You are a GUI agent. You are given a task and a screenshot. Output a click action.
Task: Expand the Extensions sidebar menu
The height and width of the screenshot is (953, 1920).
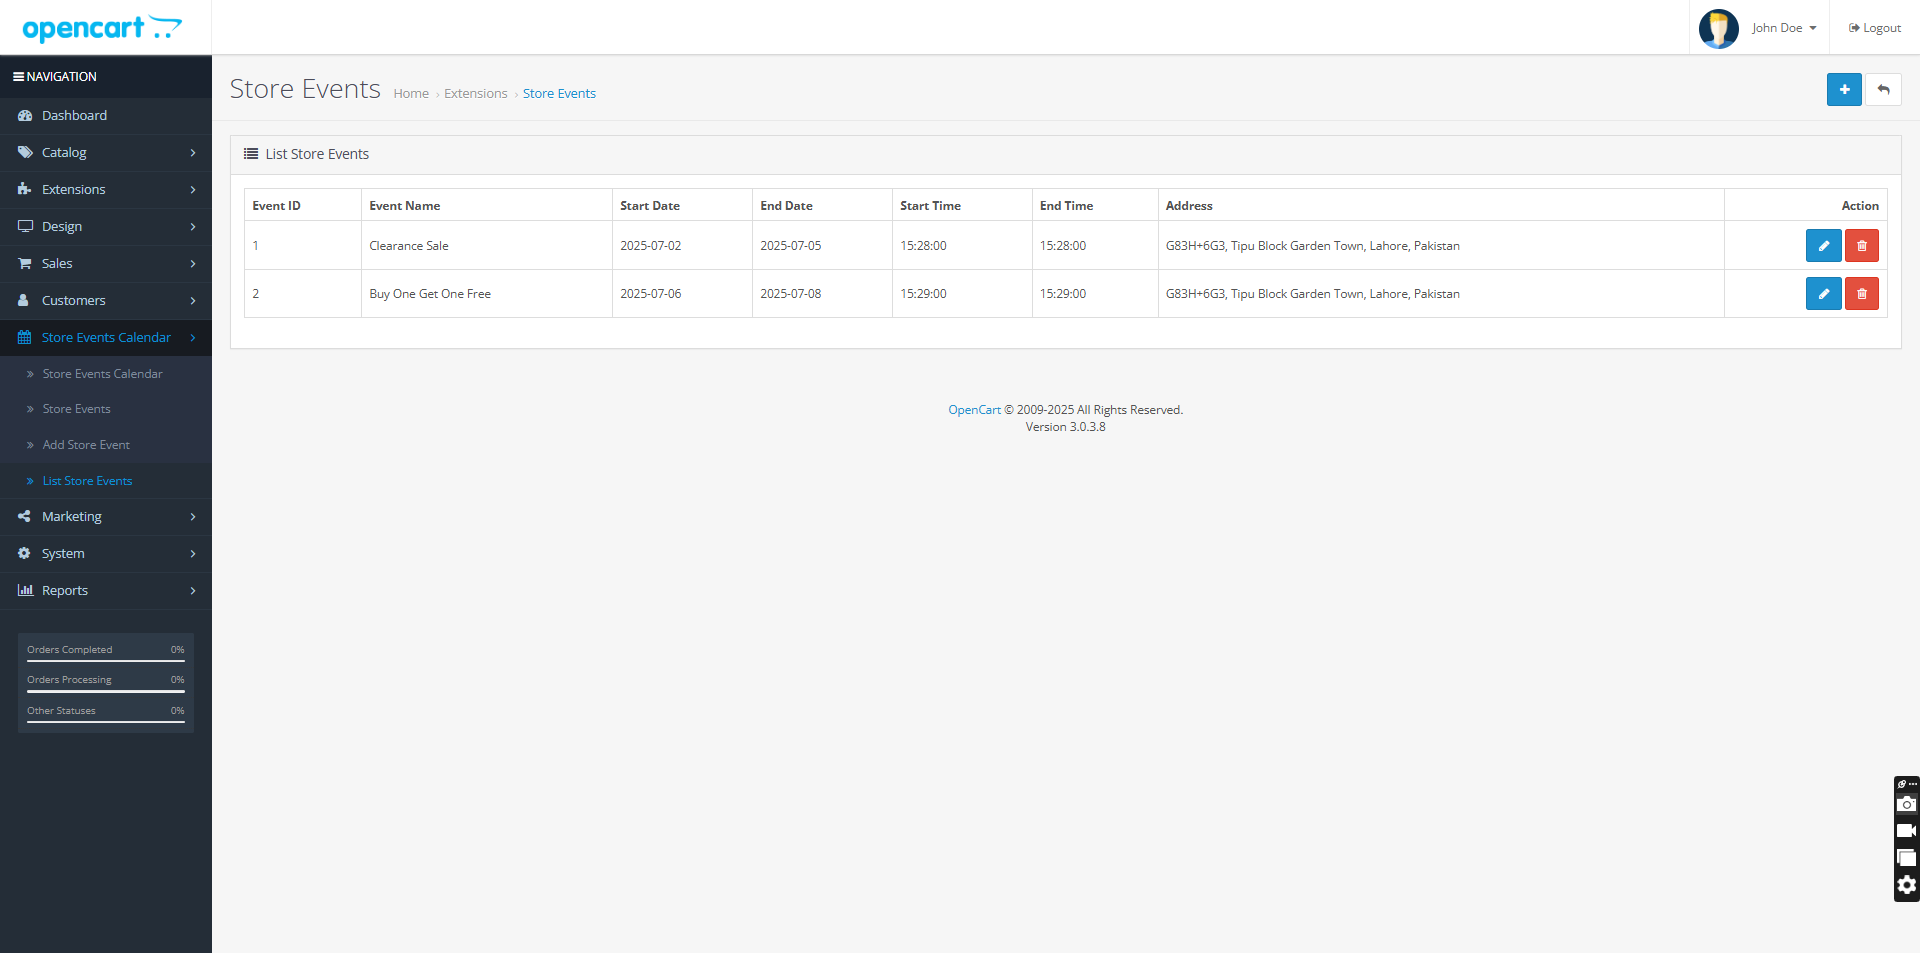105,190
